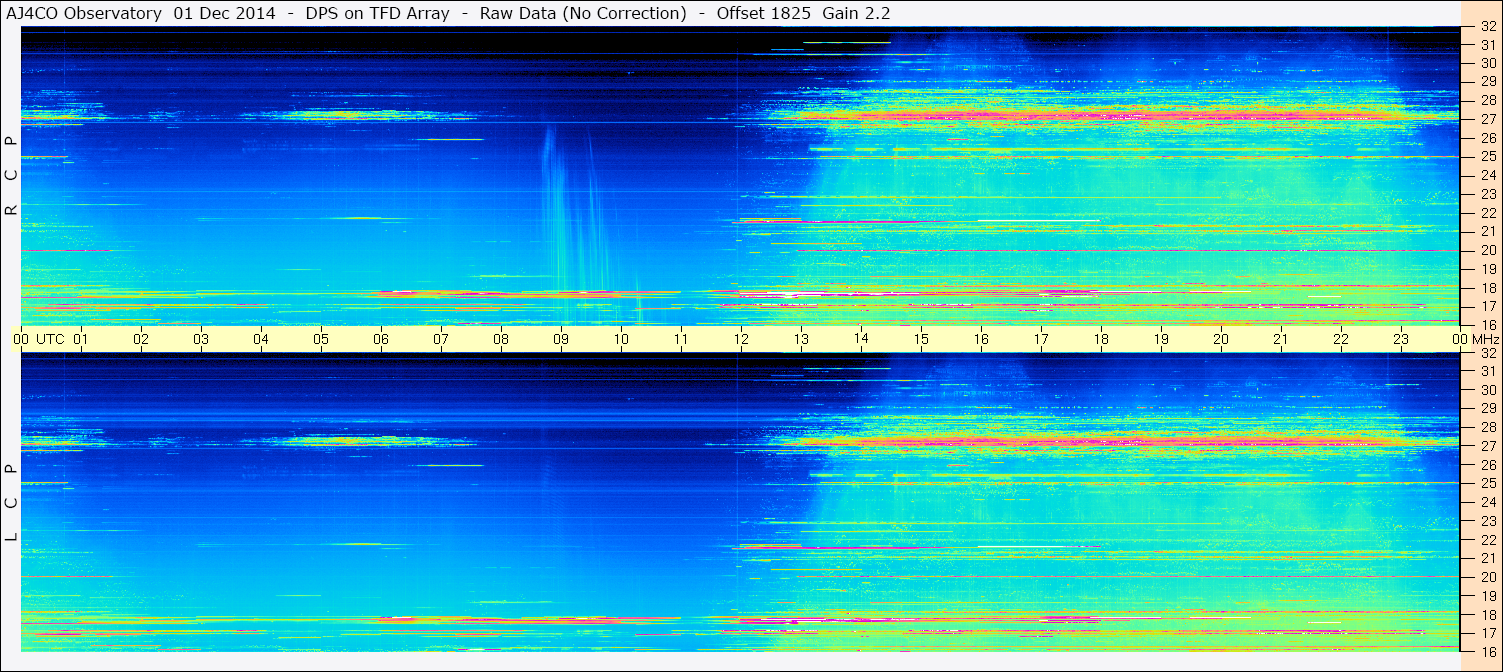Click the LCP vertical panel label

click(11, 503)
